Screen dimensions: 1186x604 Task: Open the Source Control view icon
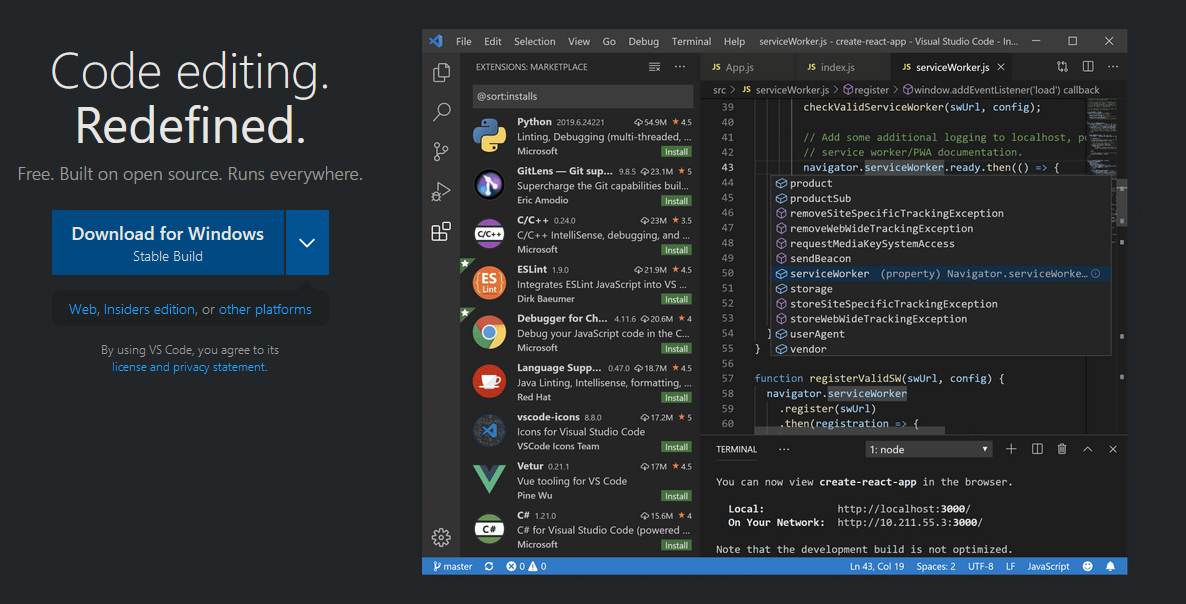(441, 151)
